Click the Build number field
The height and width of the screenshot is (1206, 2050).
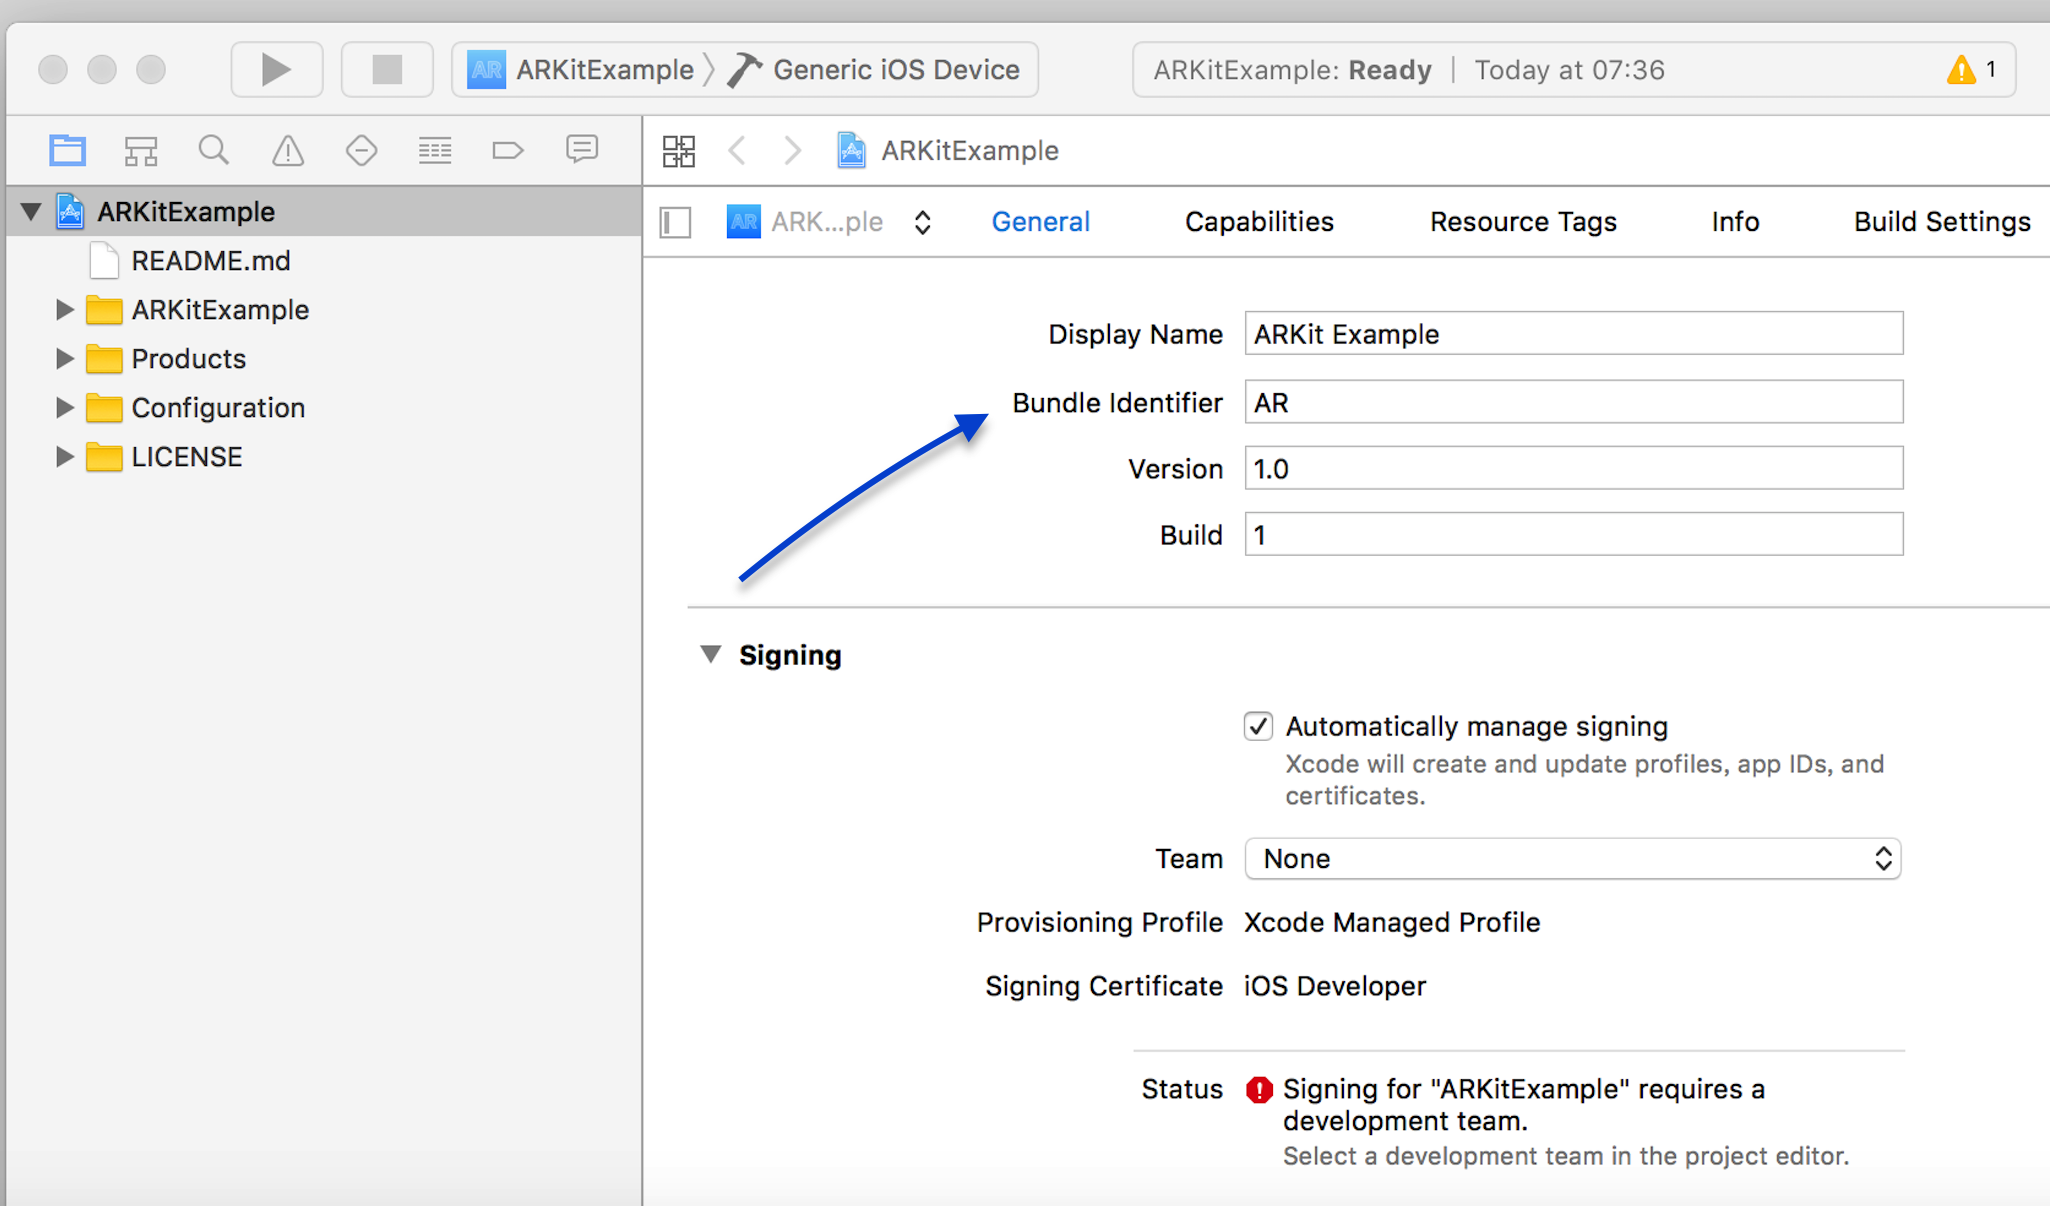(1574, 534)
